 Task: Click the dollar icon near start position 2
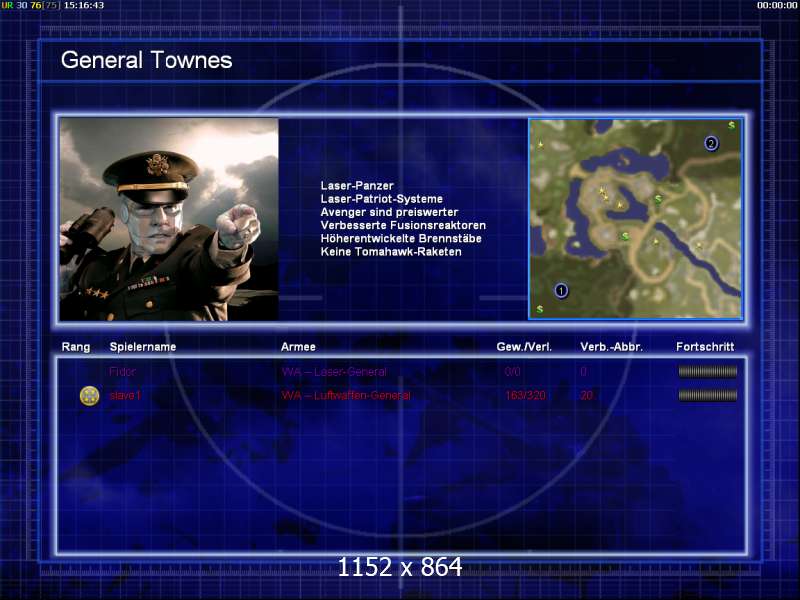pyautogui.click(x=732, y=126)
